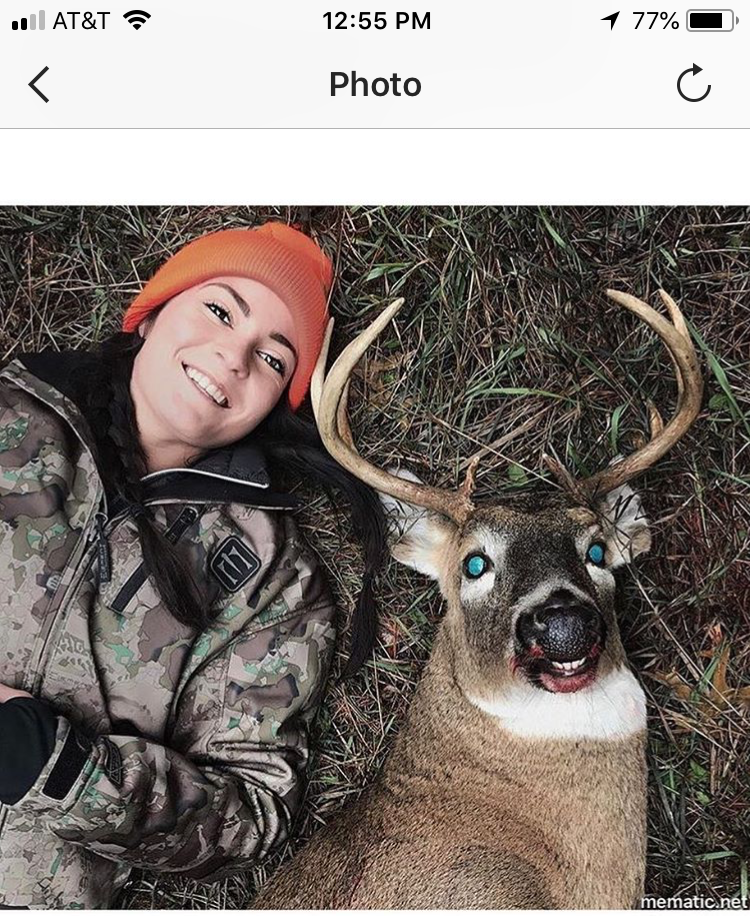Tap the back chevron arrow
The height and width of the screenshot is (922, 750).
pos(39,85)
